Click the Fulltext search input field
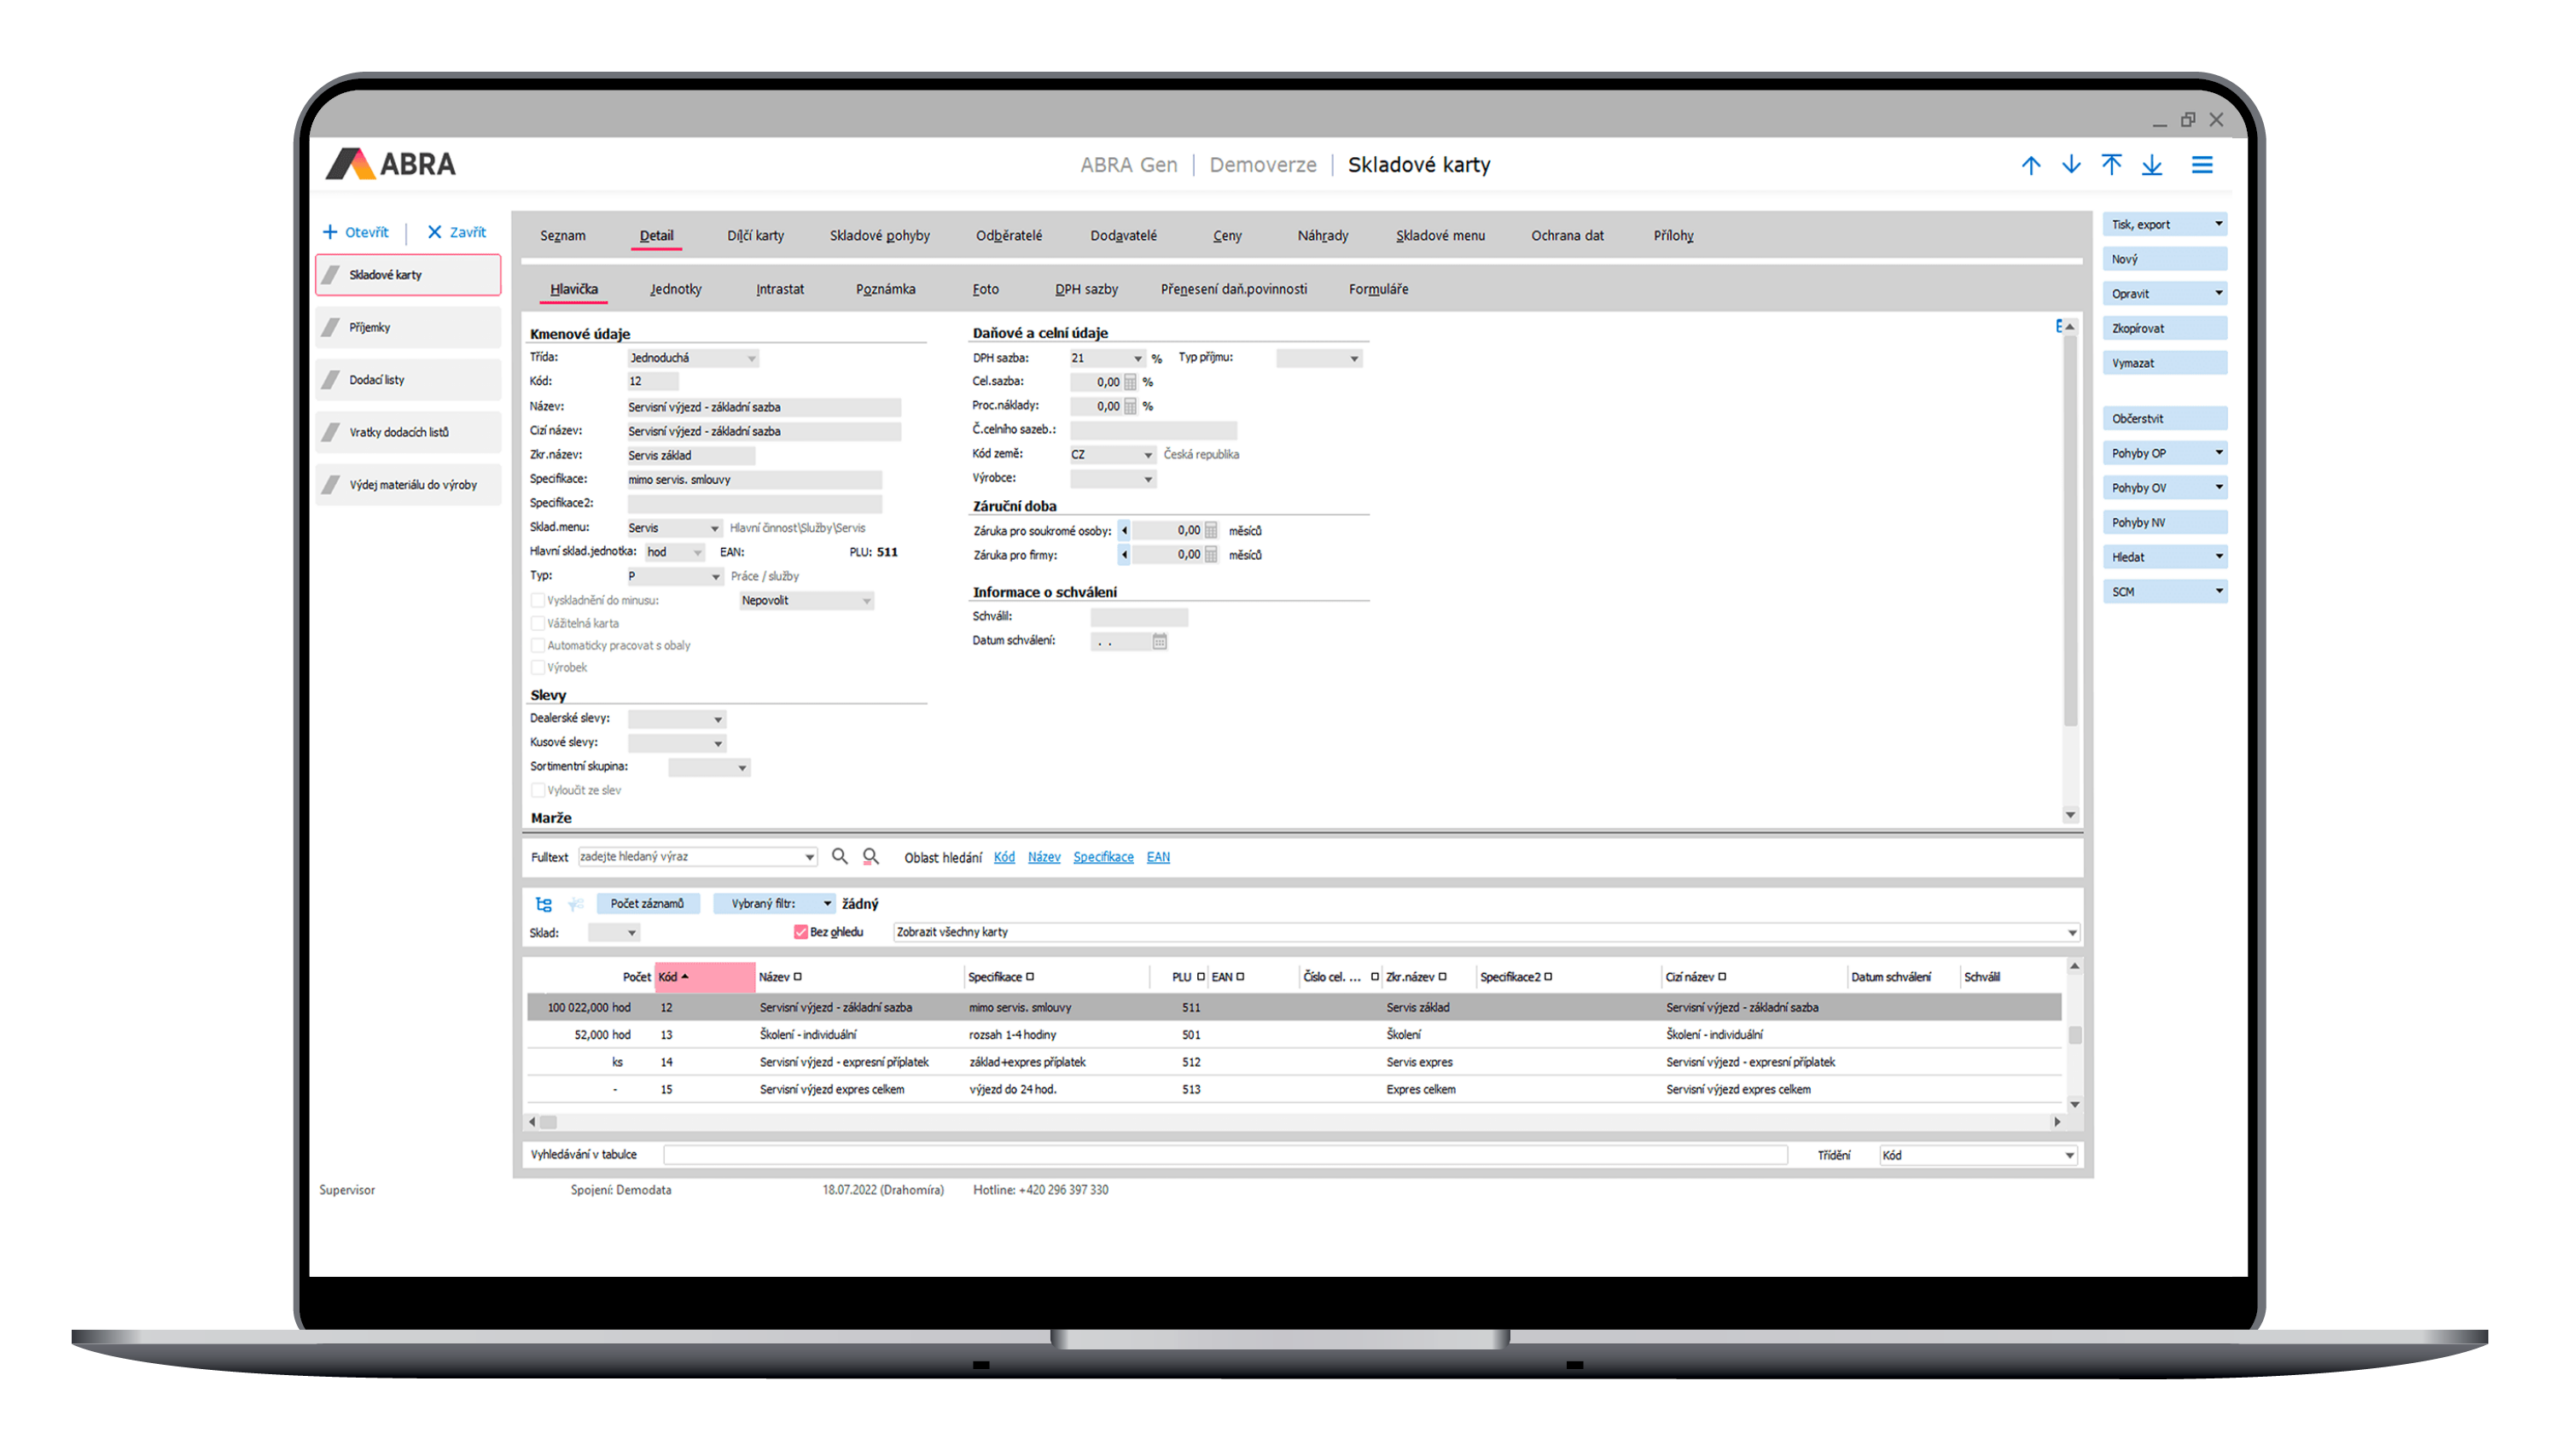Image resolution: width=2560 pixels, height=1451 pixels. click(697, 857)
